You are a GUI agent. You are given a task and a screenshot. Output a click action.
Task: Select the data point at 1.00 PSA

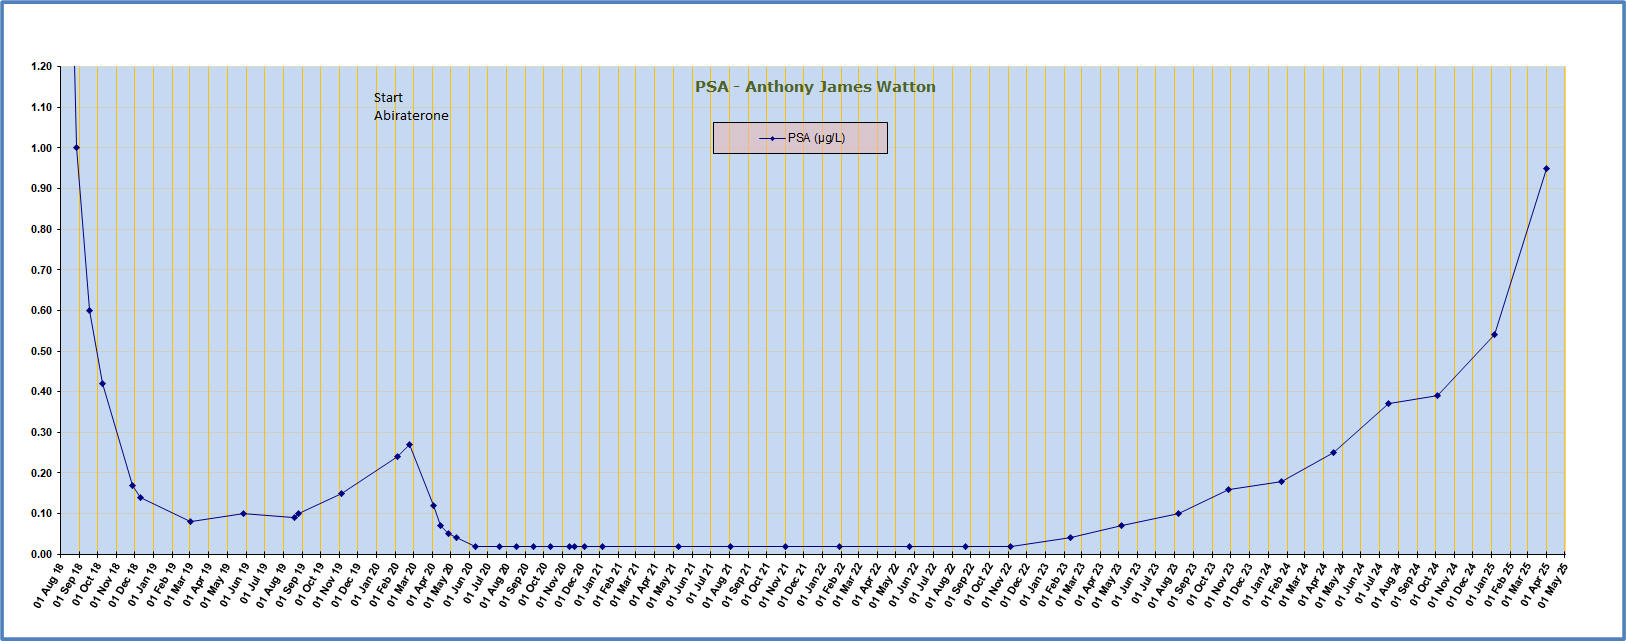pos(76,148)
